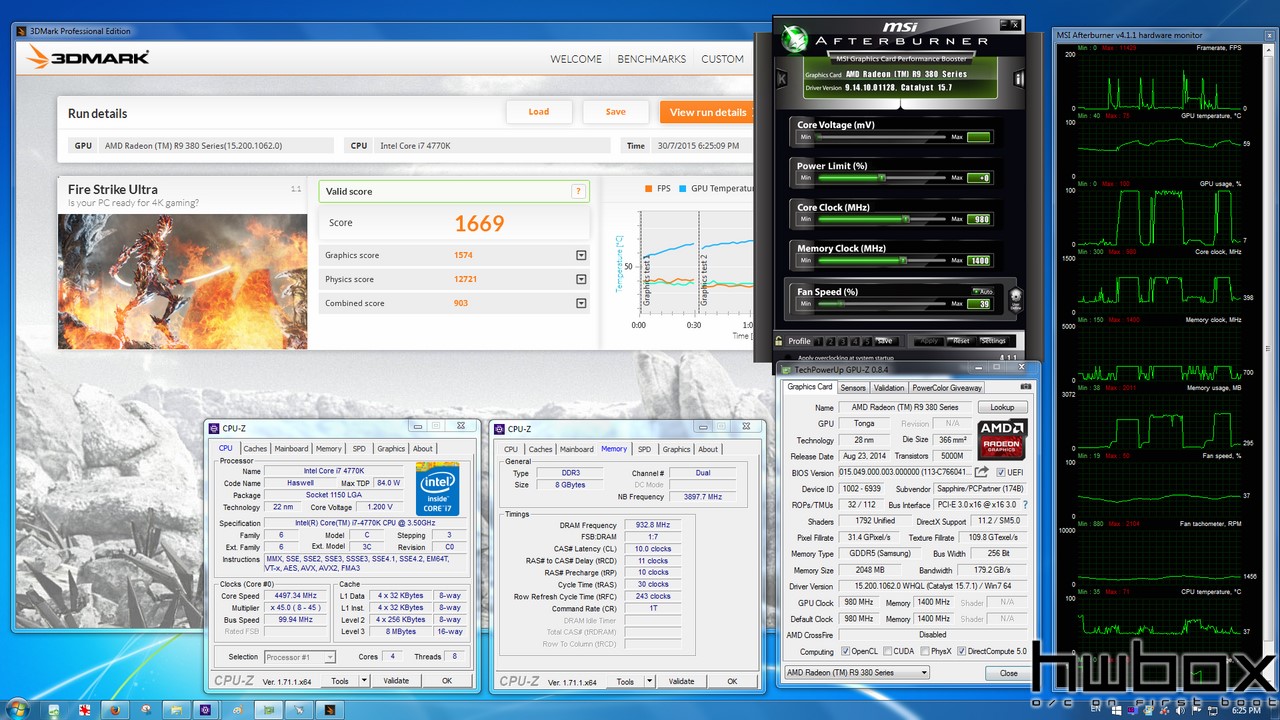The width and height of the screenshot is (1280, 720).
Task: Go to the 3DMark WELCOME menu
Action: 576,59
